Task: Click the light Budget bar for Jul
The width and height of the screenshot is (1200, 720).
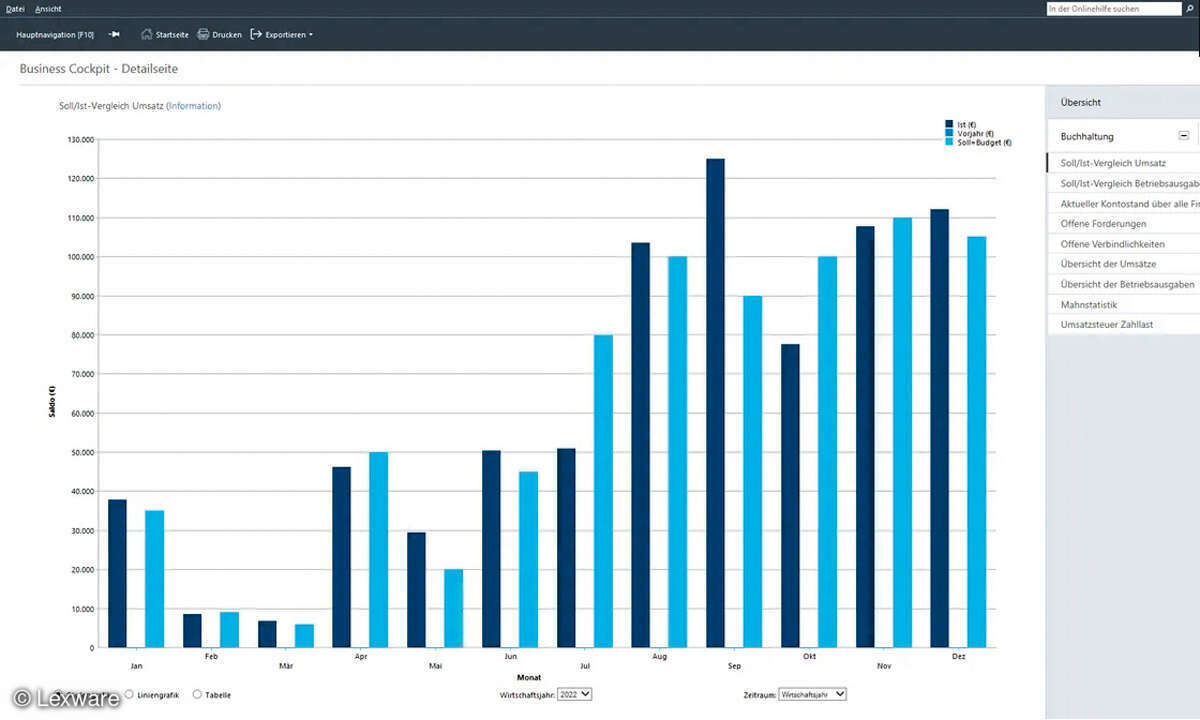Action: [603, 491]
